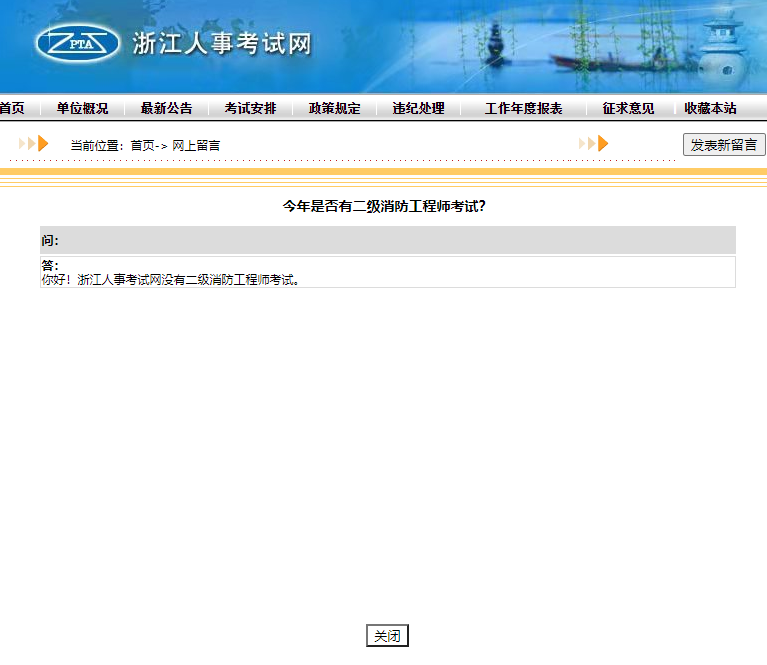Open the 最新公告 section
This screenshot has width=767, height=665.
point(166,108)
